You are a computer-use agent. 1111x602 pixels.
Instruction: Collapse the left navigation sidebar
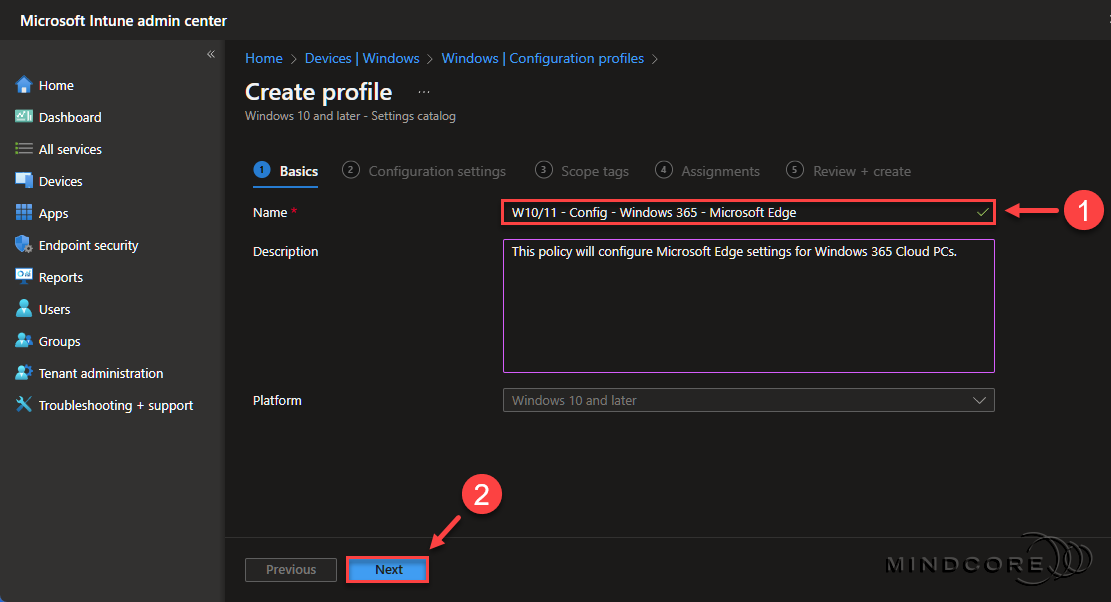[211, 54]
